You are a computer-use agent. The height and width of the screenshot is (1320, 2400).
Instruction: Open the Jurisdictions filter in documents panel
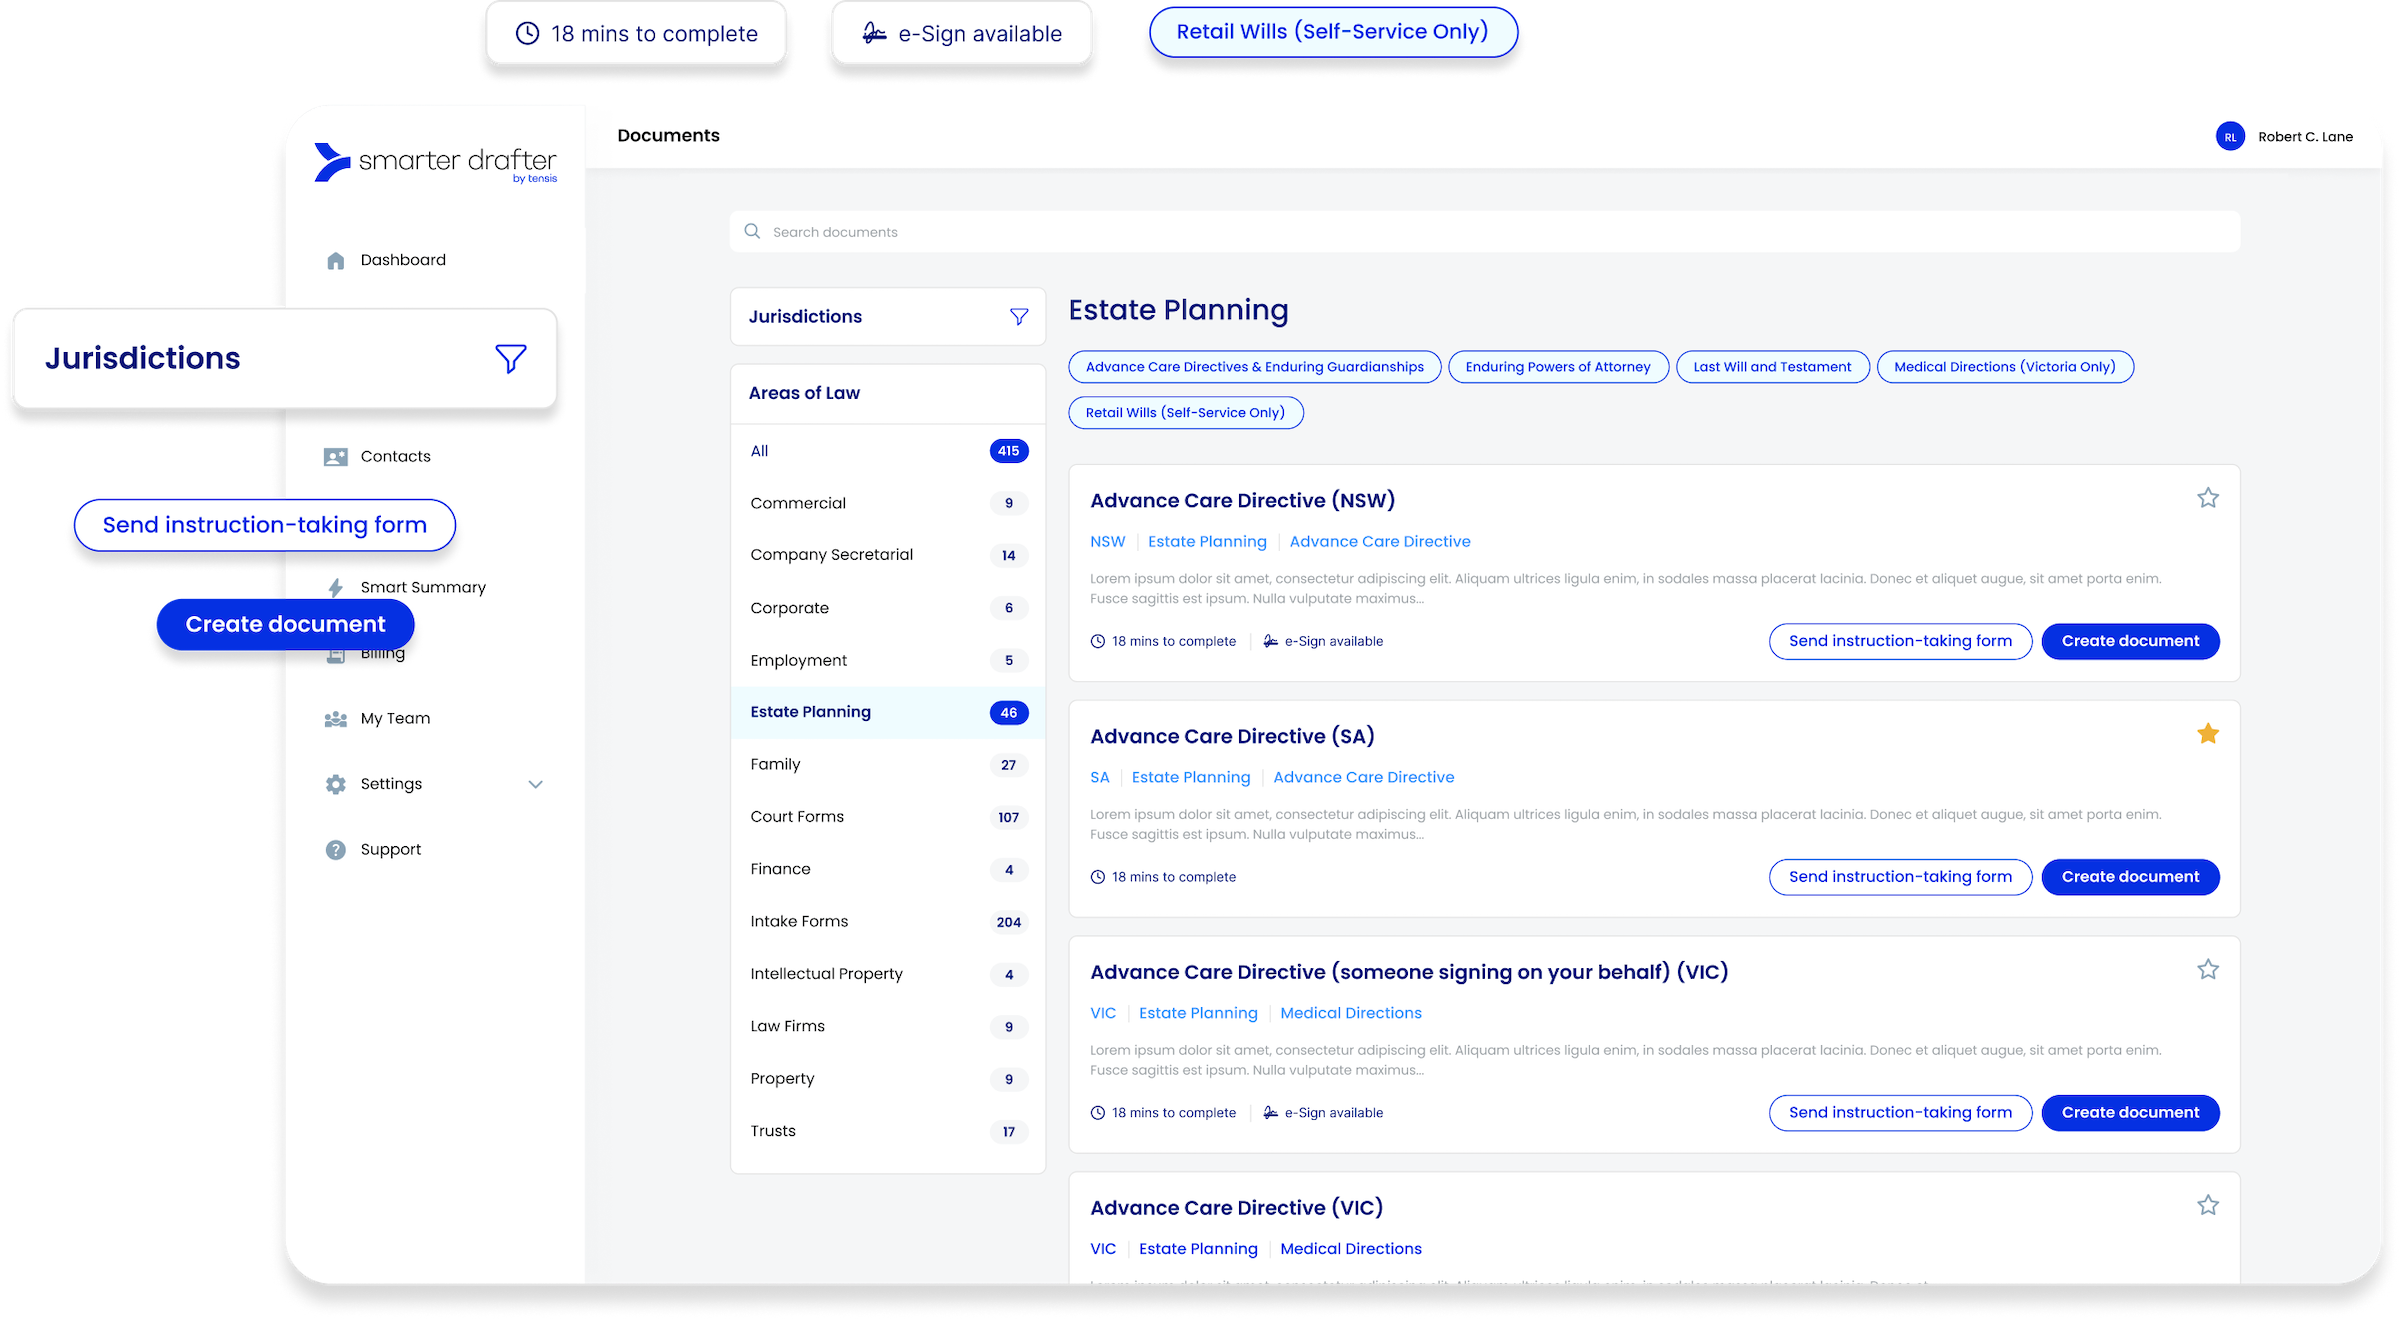click(1018, 317)
